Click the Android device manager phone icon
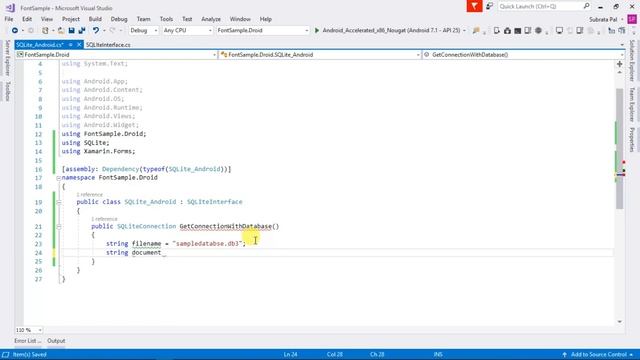This screenshot has height=360, width=640. pyautogui.click(x=497, y=31)
